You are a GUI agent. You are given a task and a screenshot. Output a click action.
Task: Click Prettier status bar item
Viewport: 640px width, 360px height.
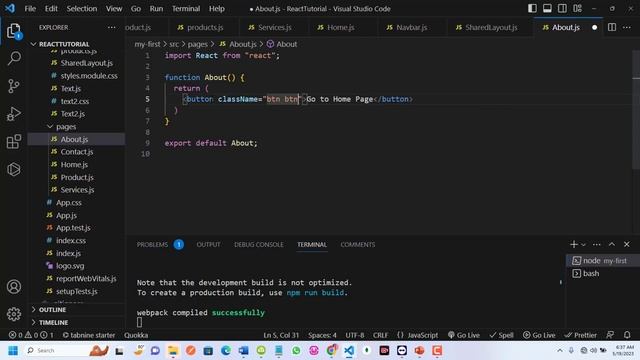coord(580,335)
